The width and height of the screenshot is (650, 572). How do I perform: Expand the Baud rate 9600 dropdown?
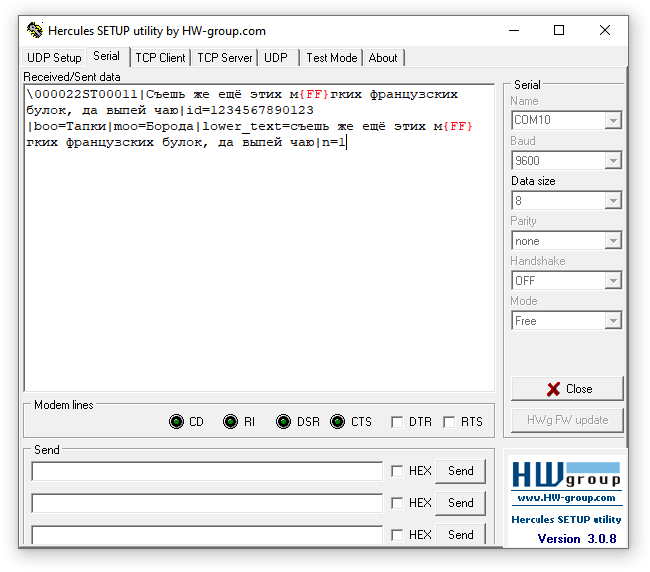[x=613, y=161]
